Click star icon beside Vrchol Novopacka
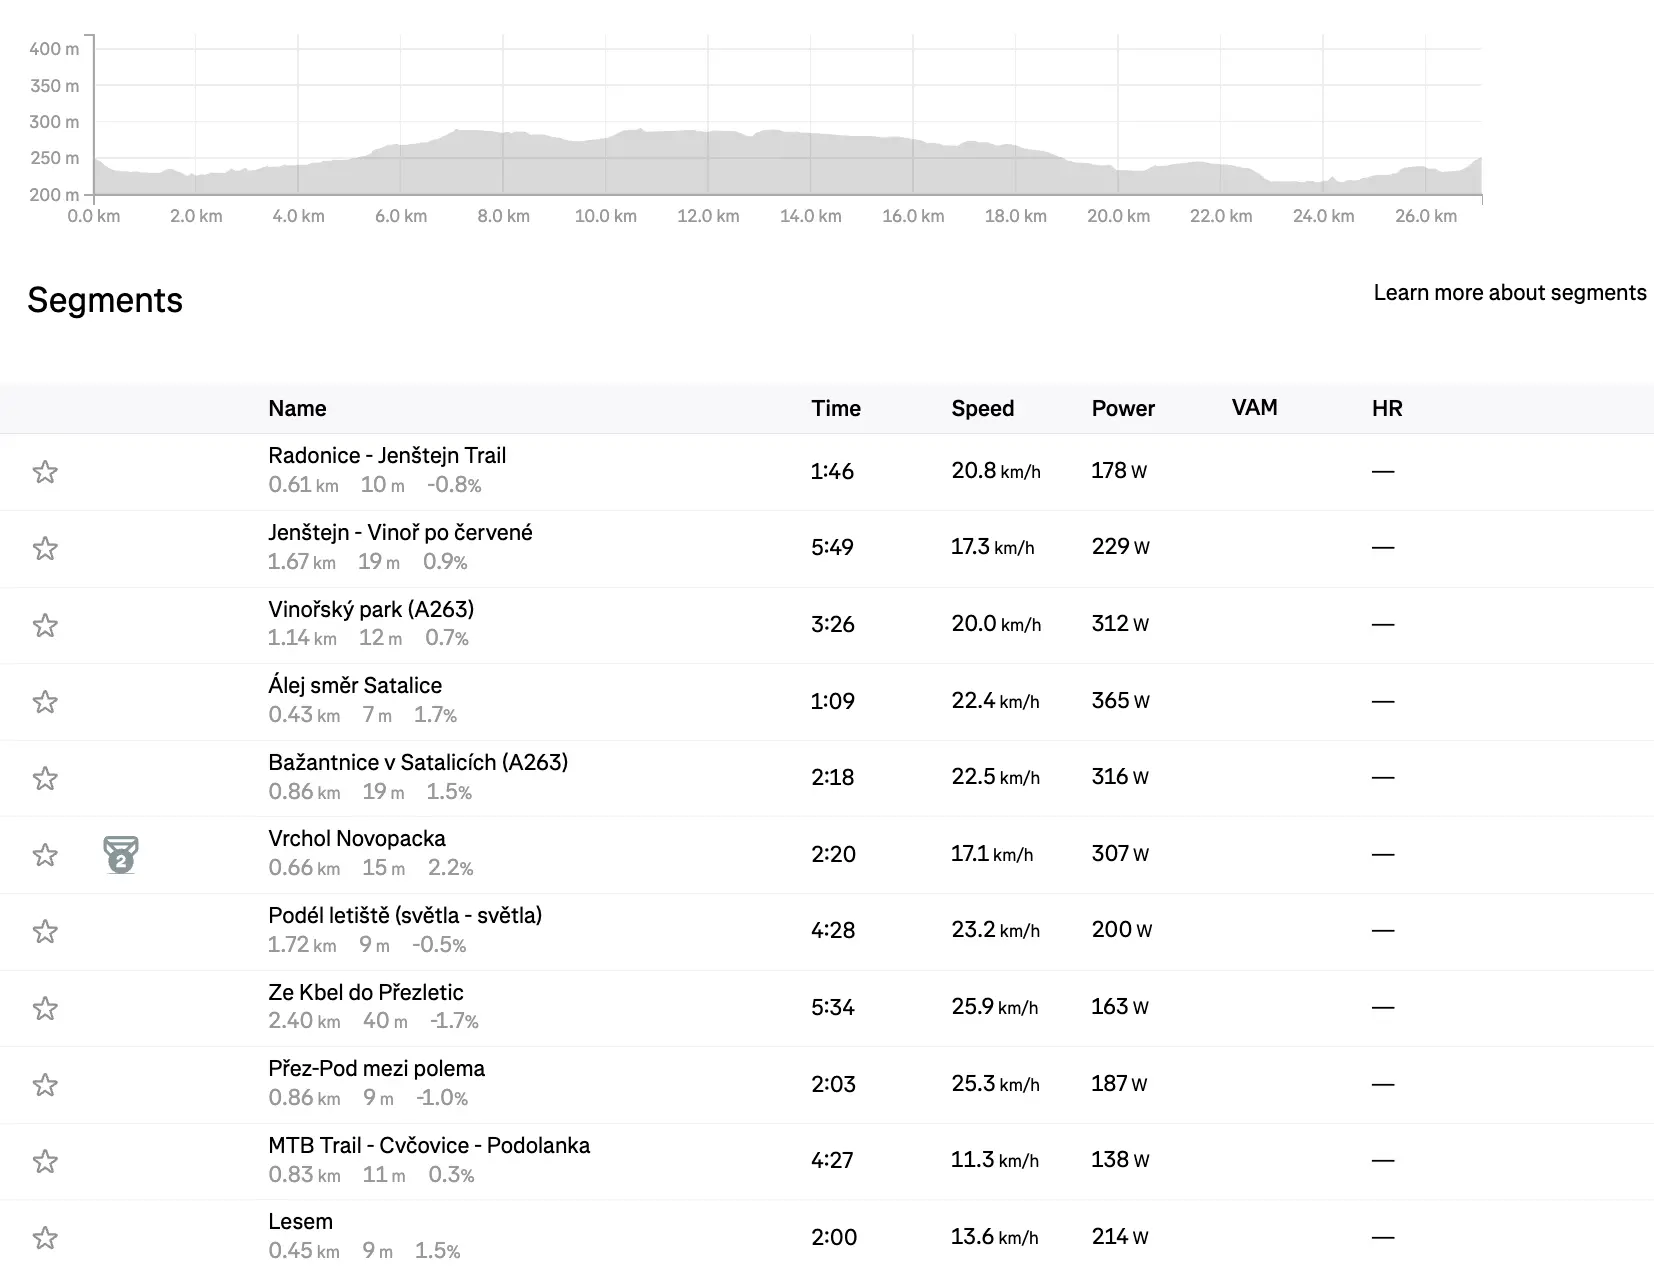Image resolution: width=1654 pixels, height=1276 pixels. click(45, 855)
